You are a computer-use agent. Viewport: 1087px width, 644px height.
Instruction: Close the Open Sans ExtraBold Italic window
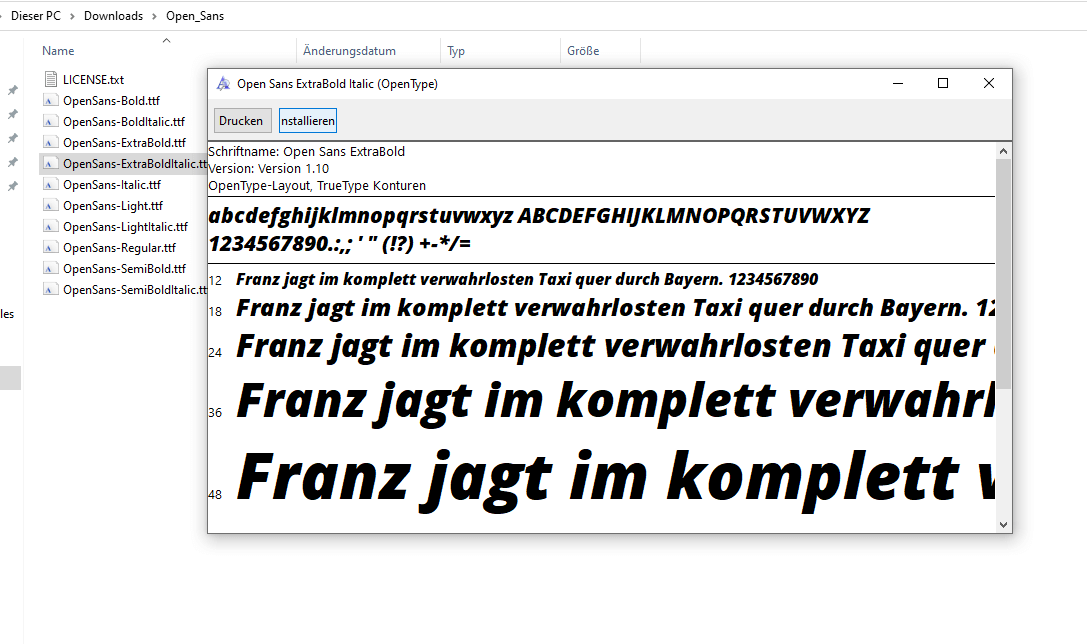(989, 83)
